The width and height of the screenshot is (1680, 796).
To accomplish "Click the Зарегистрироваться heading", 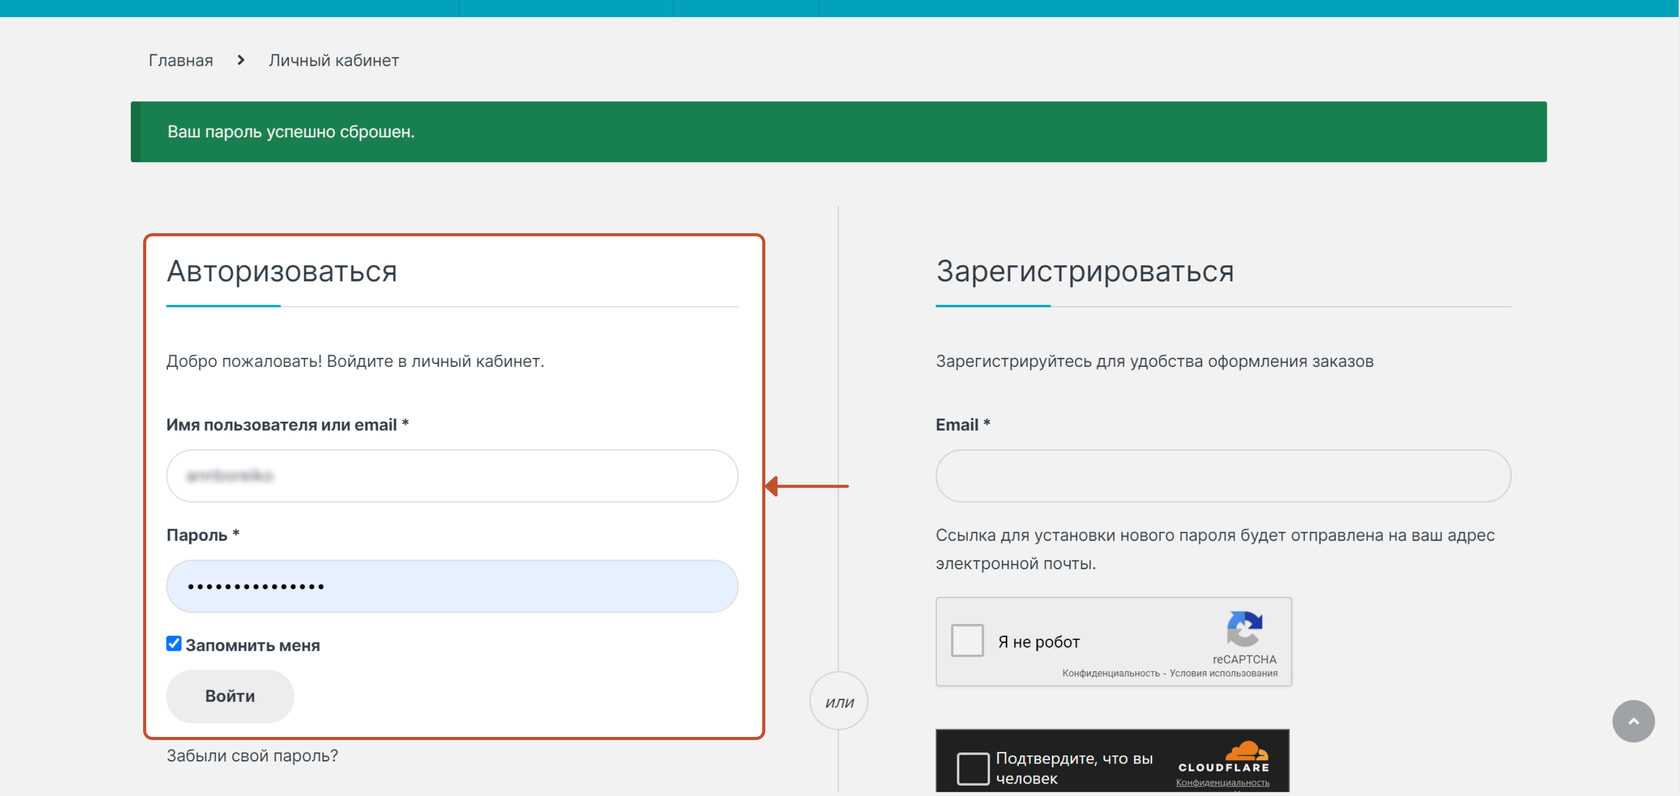I will coord(1085,271).
